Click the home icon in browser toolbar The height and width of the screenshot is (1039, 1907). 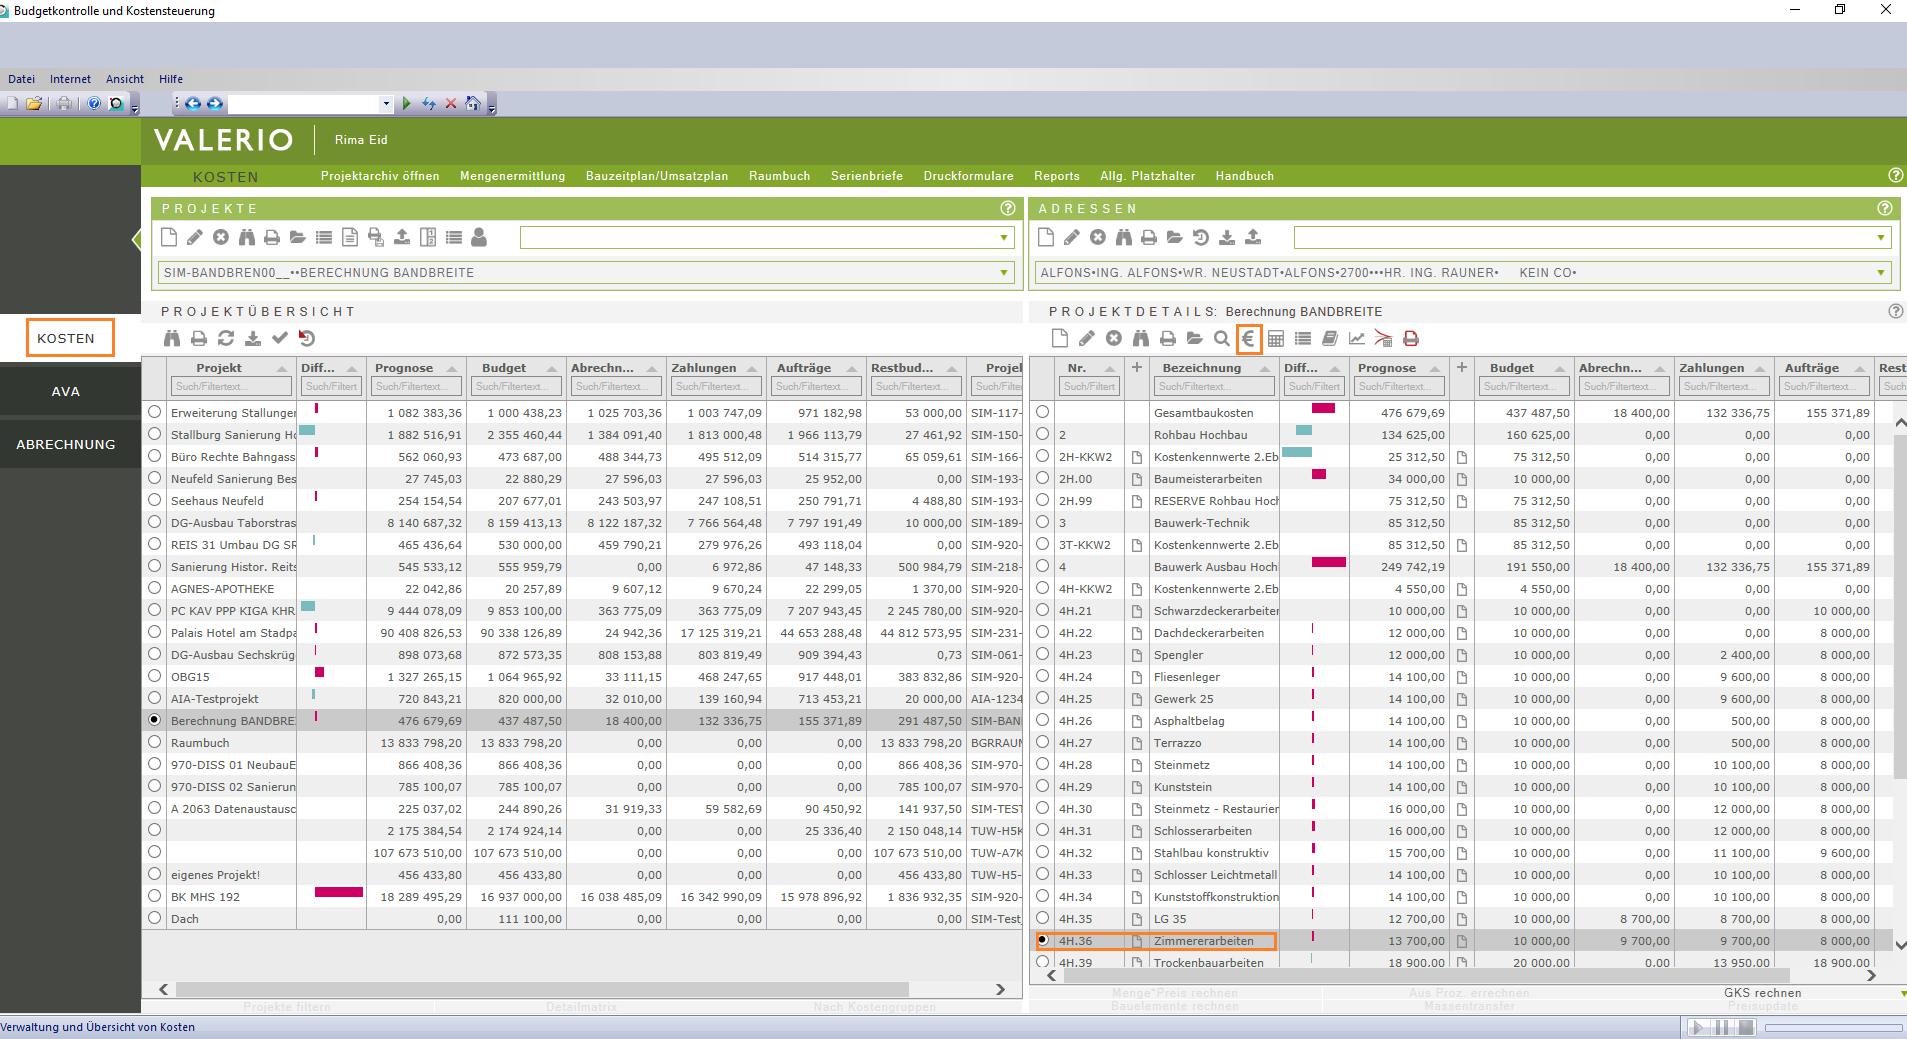click(473, 103)
